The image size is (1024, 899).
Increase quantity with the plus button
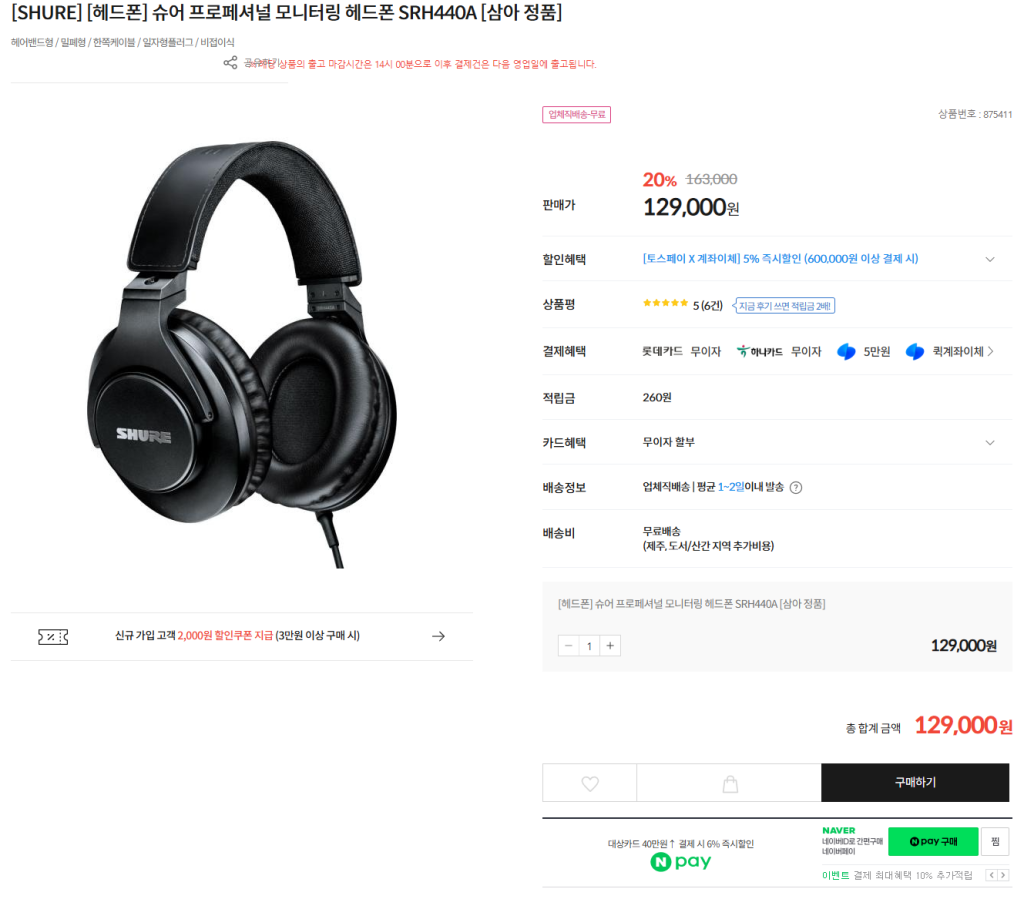point(610,646)
